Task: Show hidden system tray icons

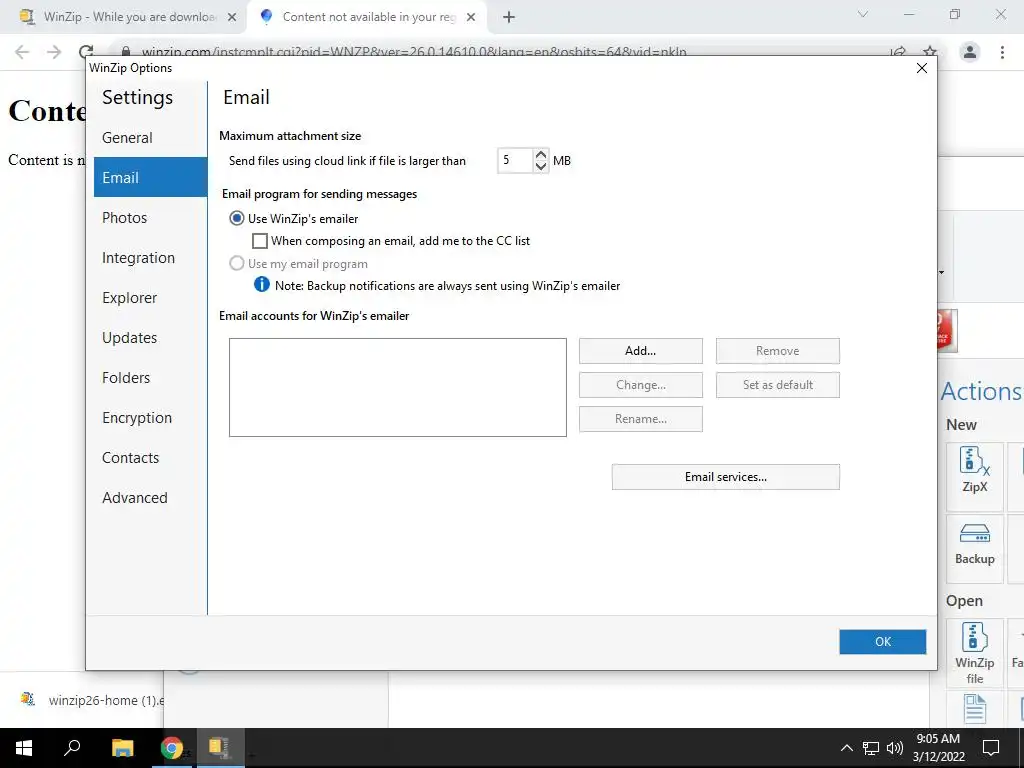Action: click(x=846, y=748)
